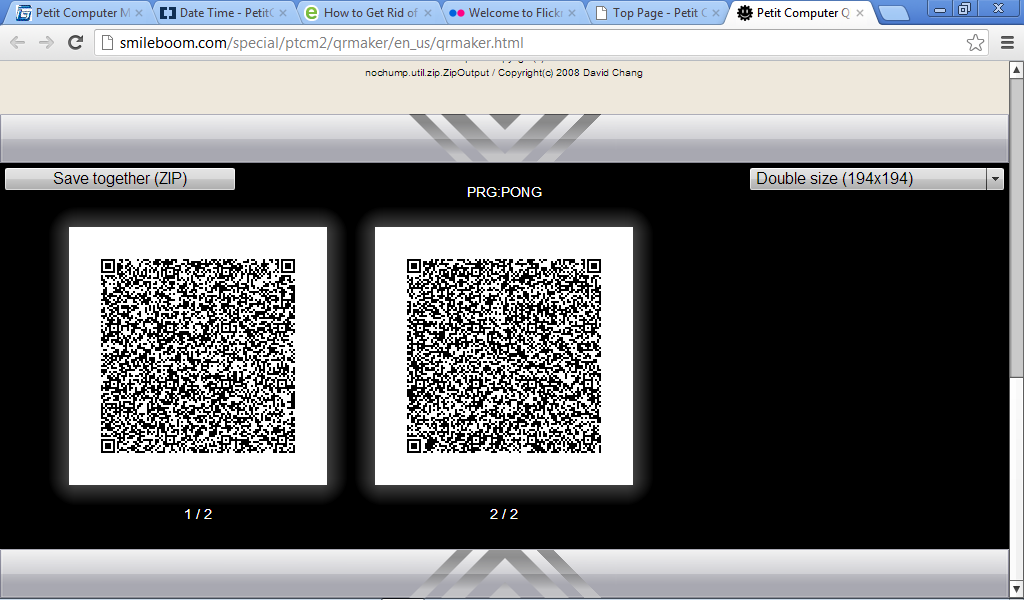The image size is (1024, 600).
Task: Switch to the Date Time - Petit tab
Action: (222, 13)
